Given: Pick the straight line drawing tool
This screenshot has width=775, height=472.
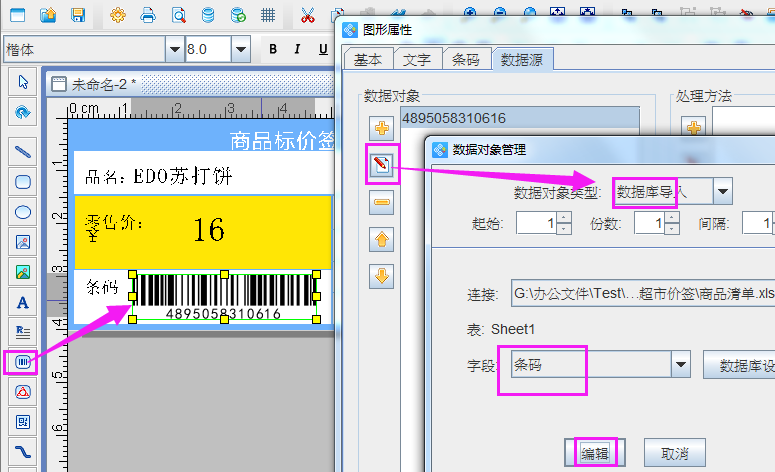Looking at the screenshot, I should pyautogui.click(x=21, y=152).
